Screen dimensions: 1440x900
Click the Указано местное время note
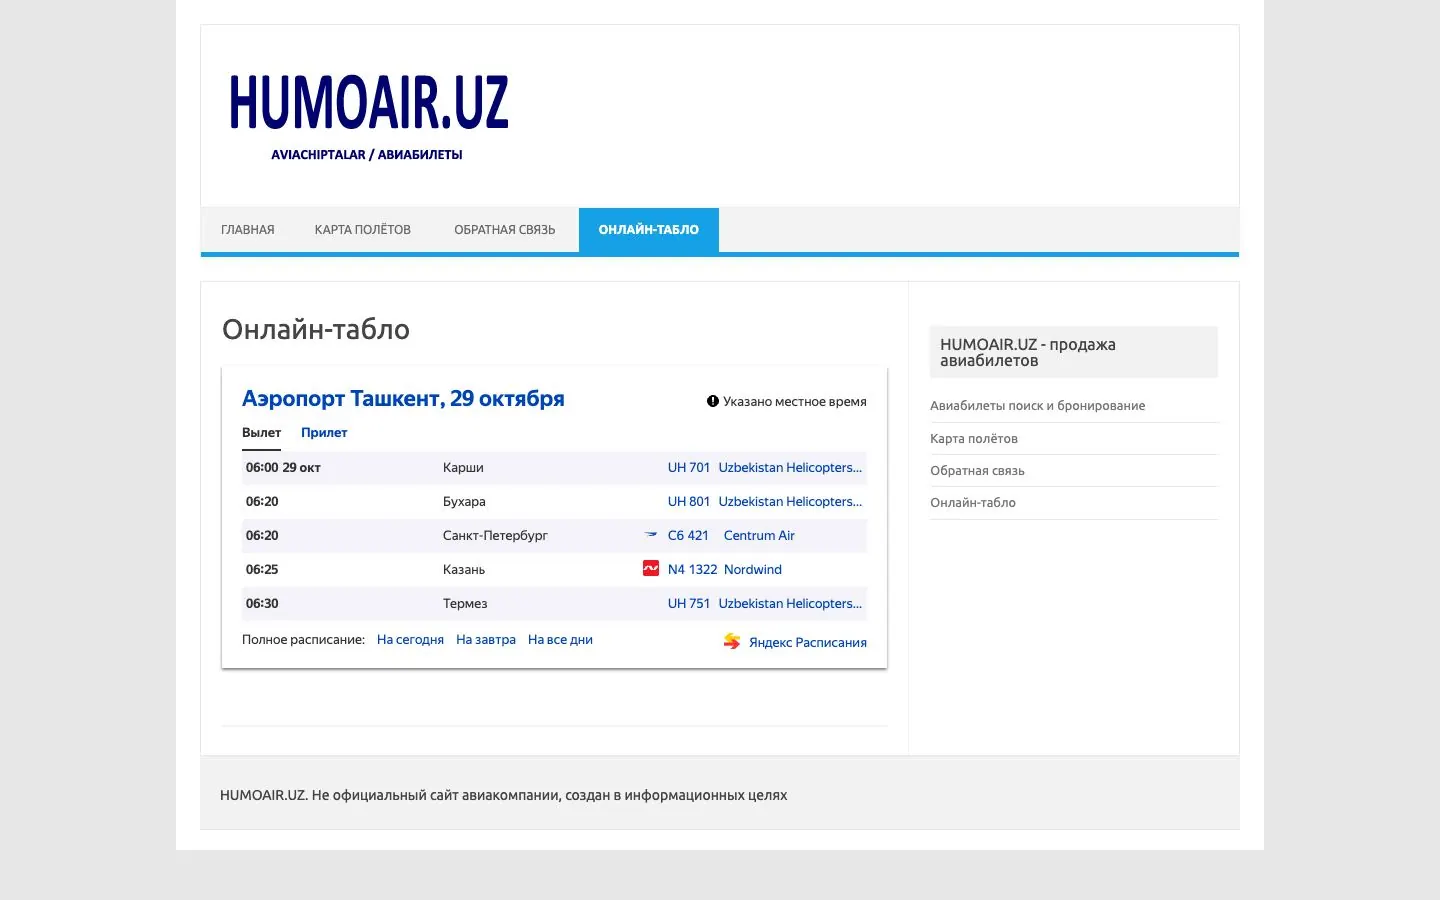click(795, 401)
